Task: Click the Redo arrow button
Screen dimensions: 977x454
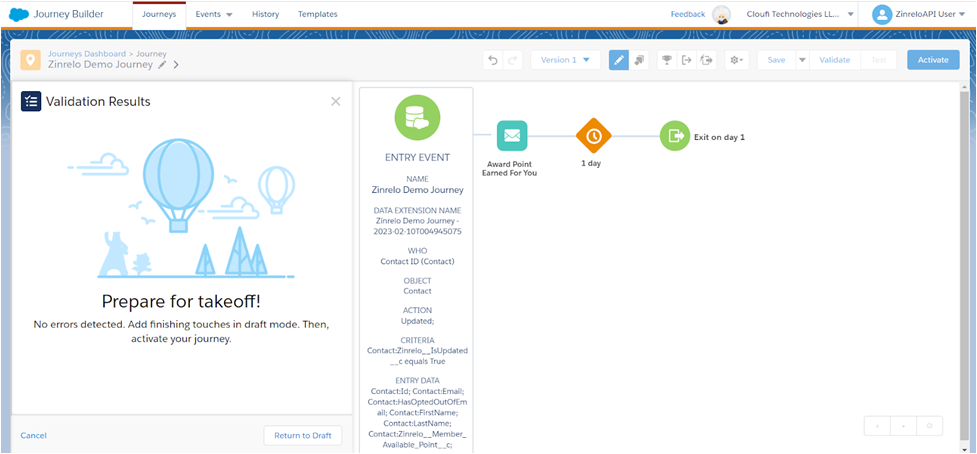Action: click(513, 60)
